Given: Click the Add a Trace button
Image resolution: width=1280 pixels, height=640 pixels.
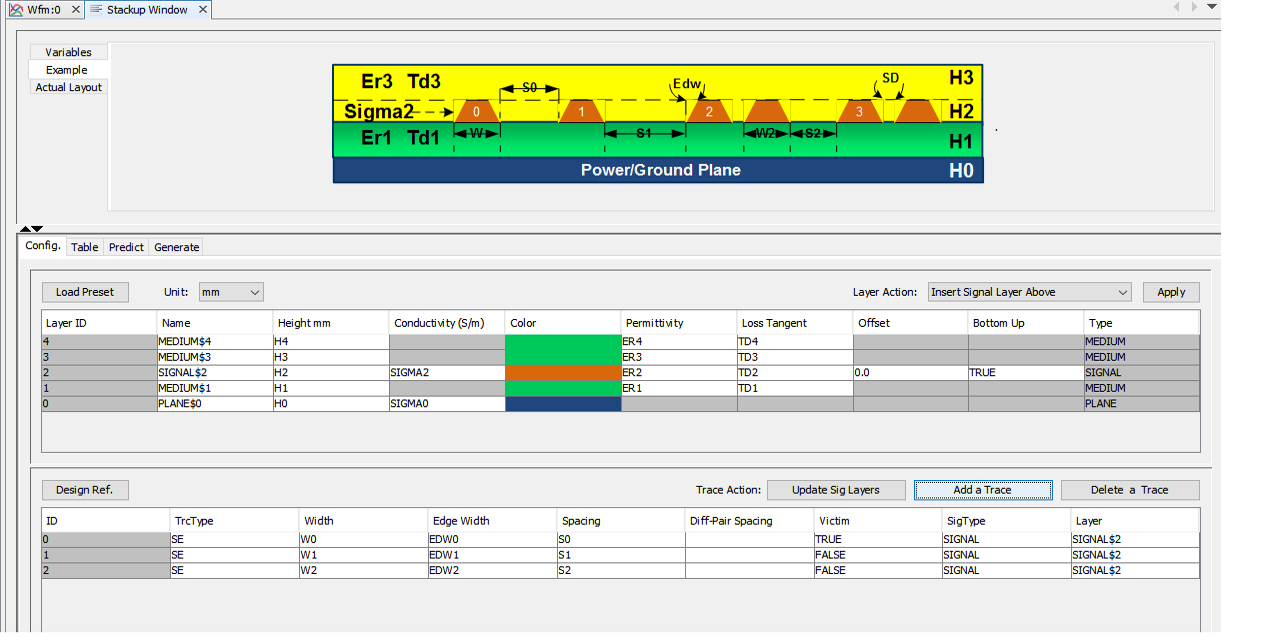Looking at the screenshot, I should pos(982,490).
